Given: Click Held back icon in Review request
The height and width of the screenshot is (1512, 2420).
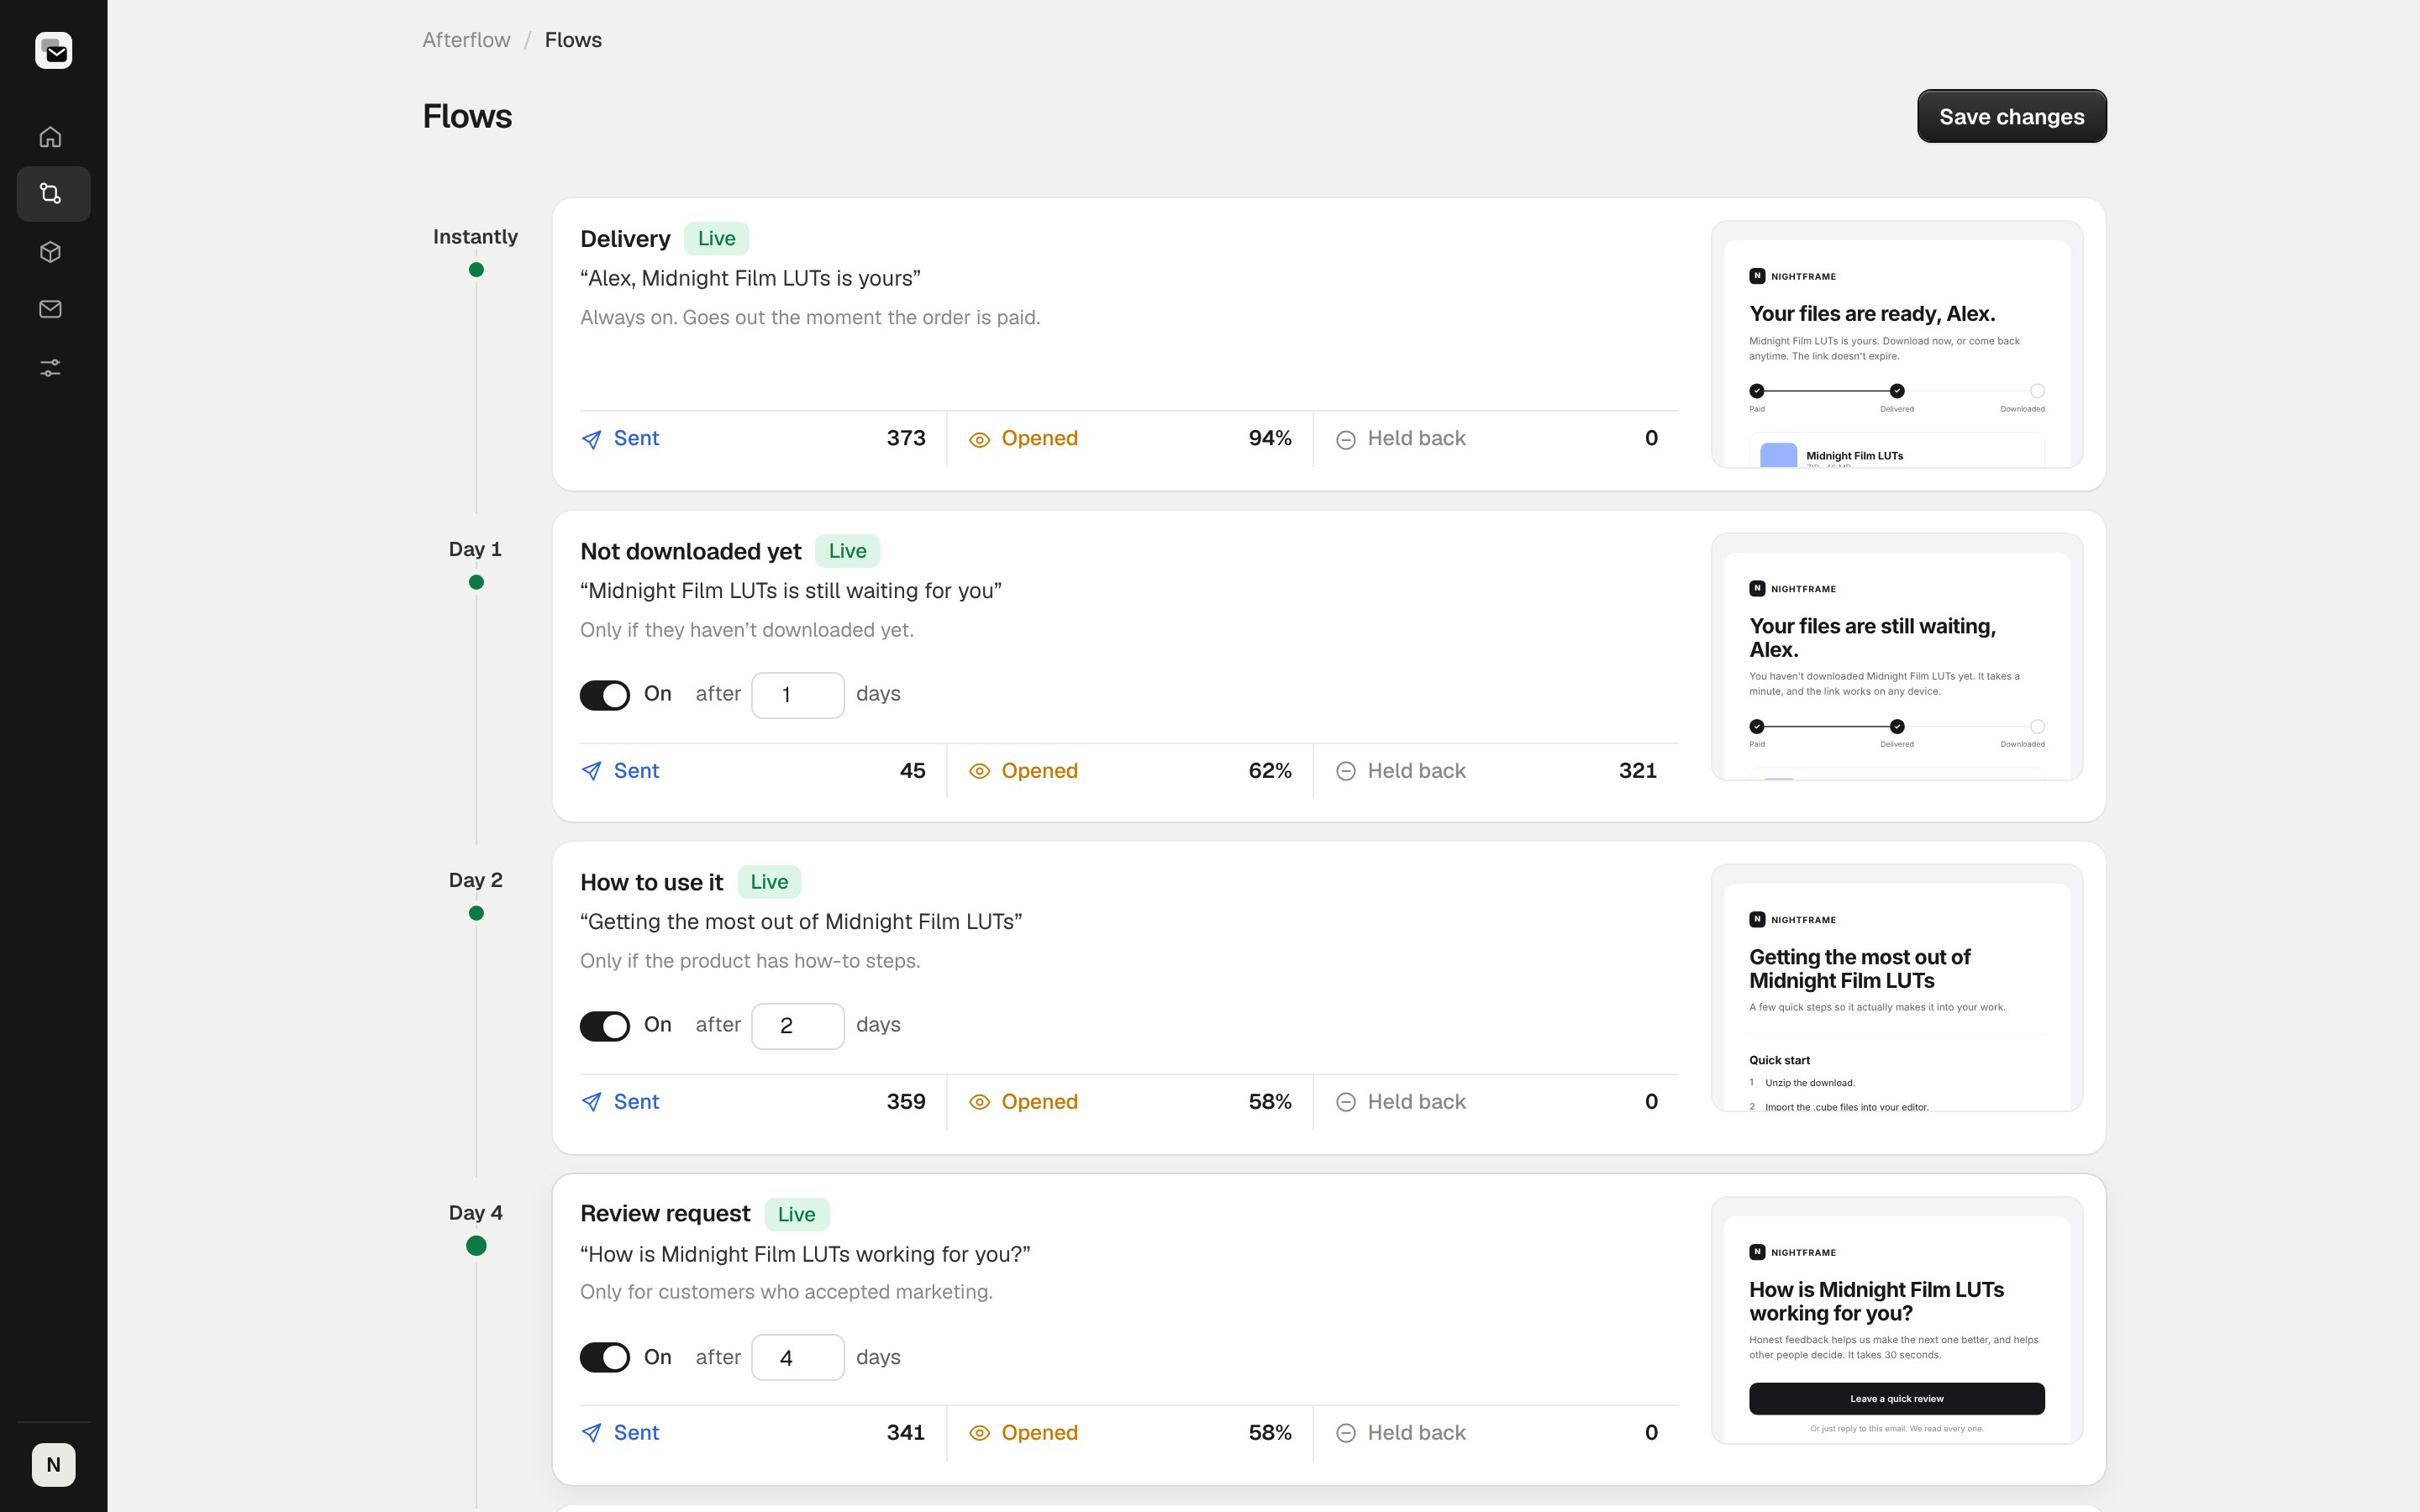Looking at the screenshot, I should click(1346, 1433).
